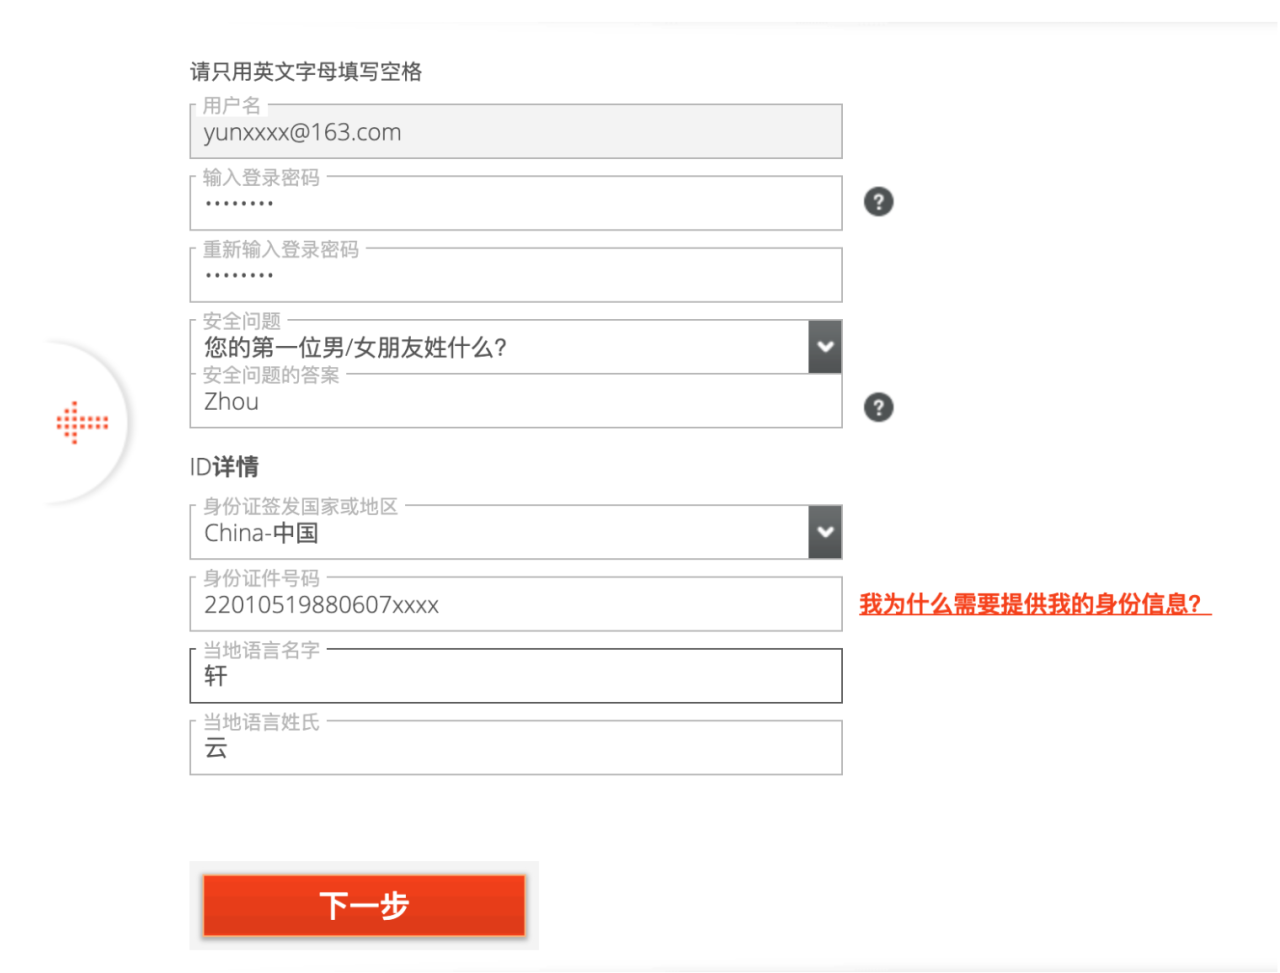Click the 身份证件号码 ID number field
Screen dimensions: 1280x973
click(x=516, y=604)
